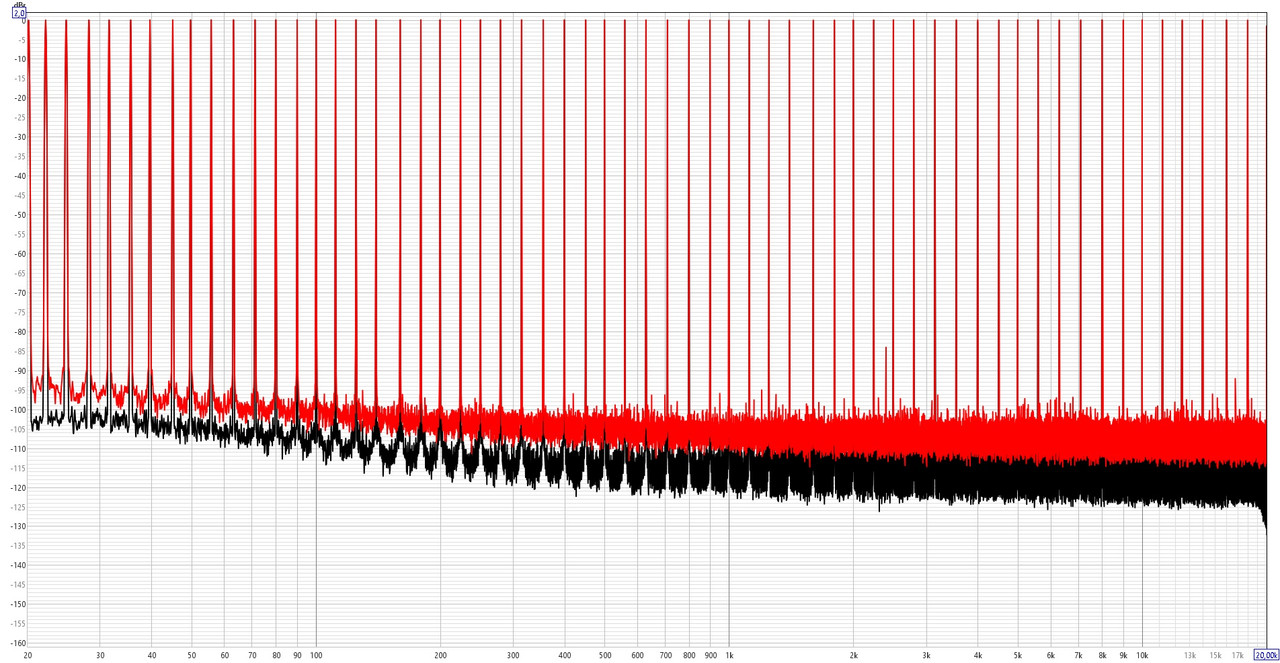Click the 10k label on frequency axis
The height and width of the screenshot is (663, 1280).
click(x=1141, y=656)
